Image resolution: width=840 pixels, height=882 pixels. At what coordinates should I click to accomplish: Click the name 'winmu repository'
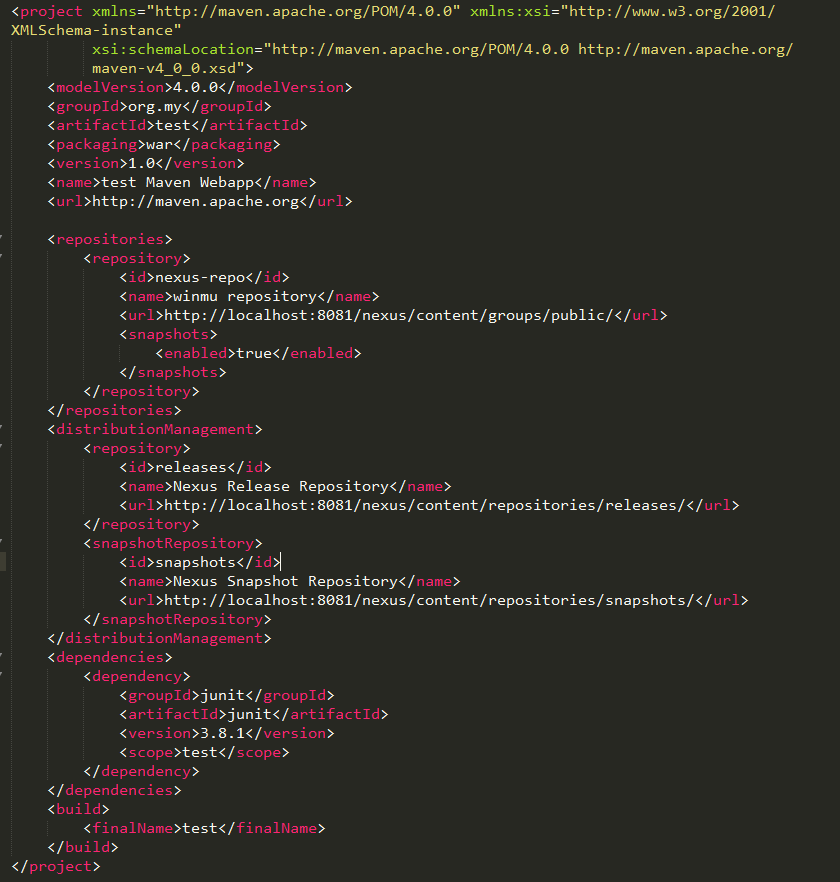click(x=245, y=296)
